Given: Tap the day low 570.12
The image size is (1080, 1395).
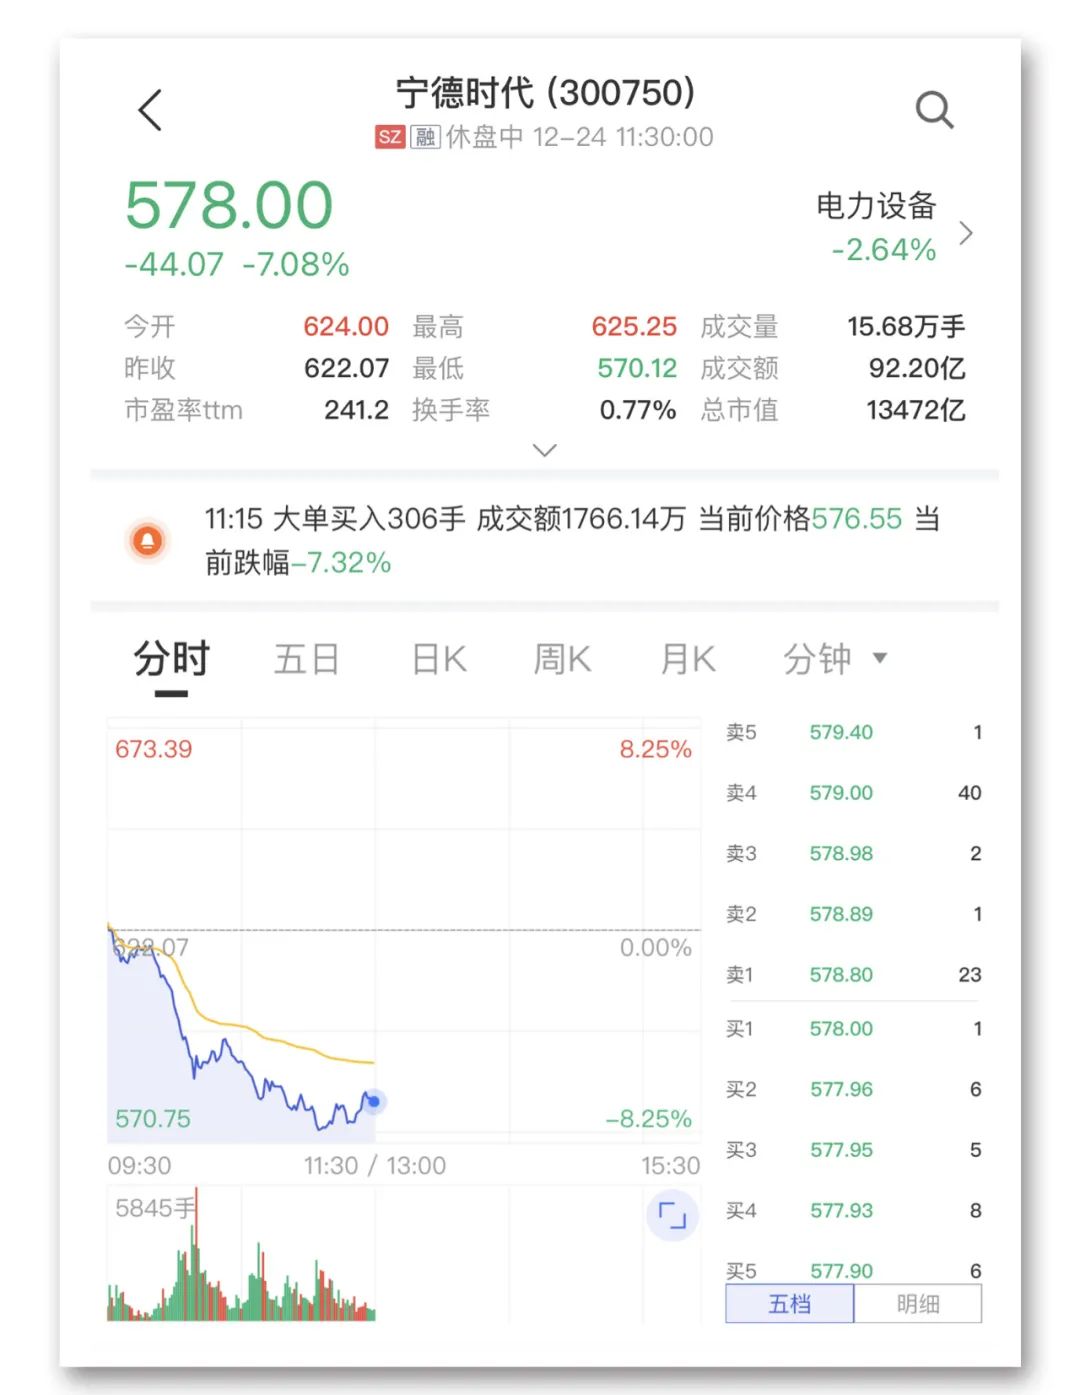Looking at the screenshot, I should [x=637, y=369].
